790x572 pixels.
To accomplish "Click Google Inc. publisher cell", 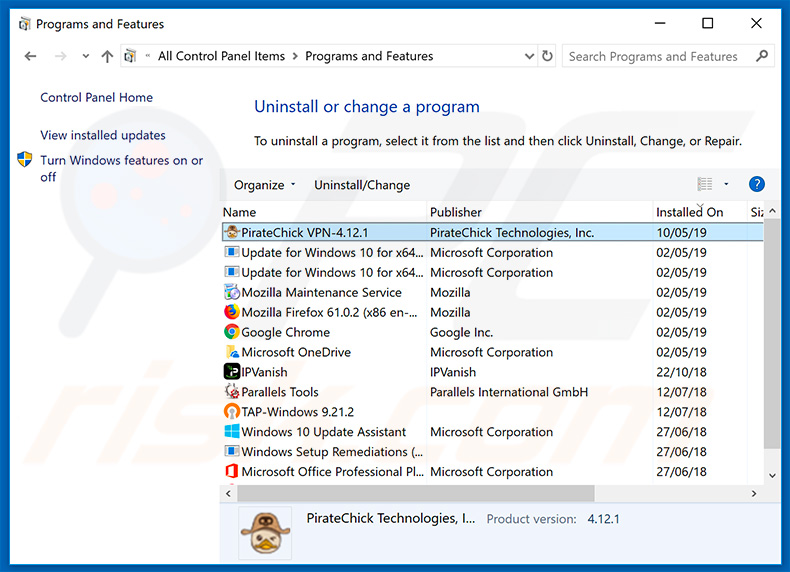I will [x=462, y=332].
